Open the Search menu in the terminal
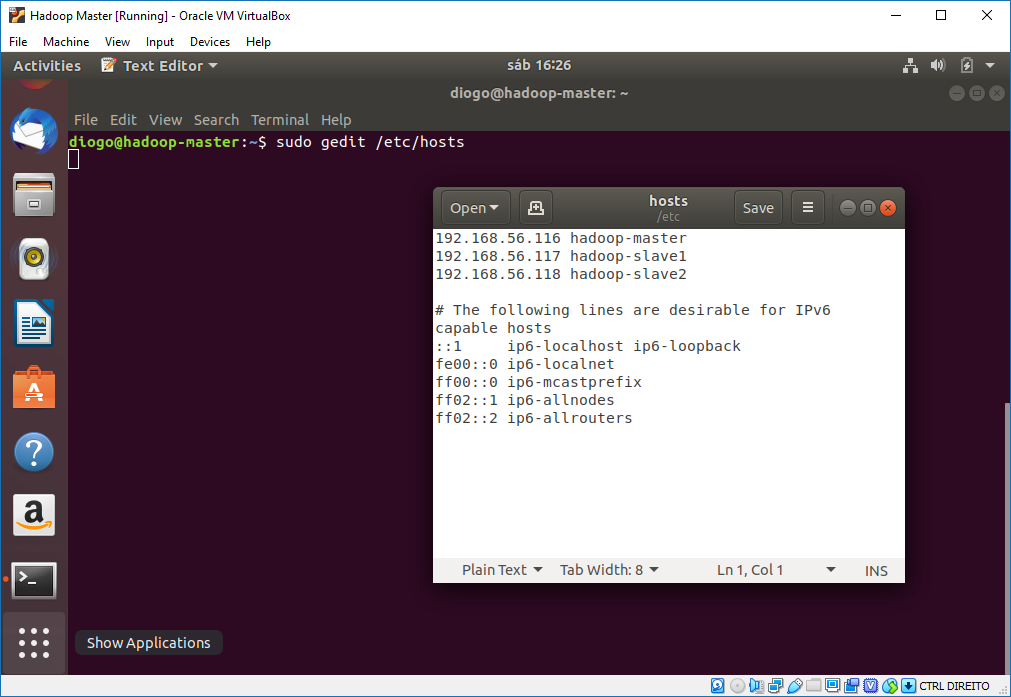Viewport: 1011px width, 697px height. [x=216, y=119]
